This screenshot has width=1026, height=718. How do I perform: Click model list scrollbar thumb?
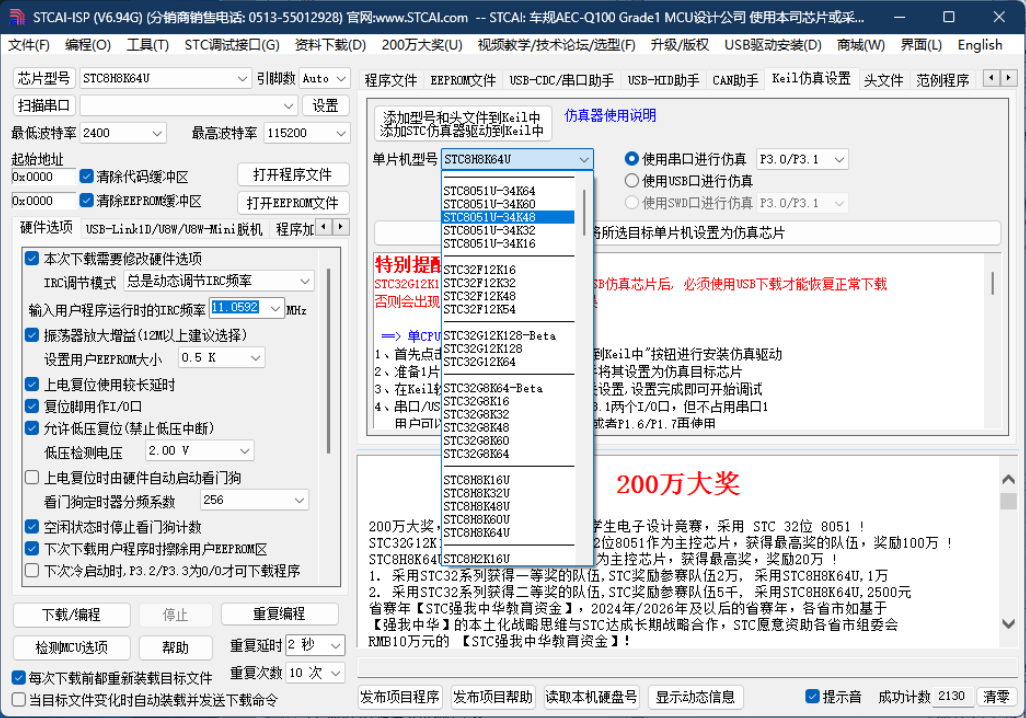(x=584, y=213)
